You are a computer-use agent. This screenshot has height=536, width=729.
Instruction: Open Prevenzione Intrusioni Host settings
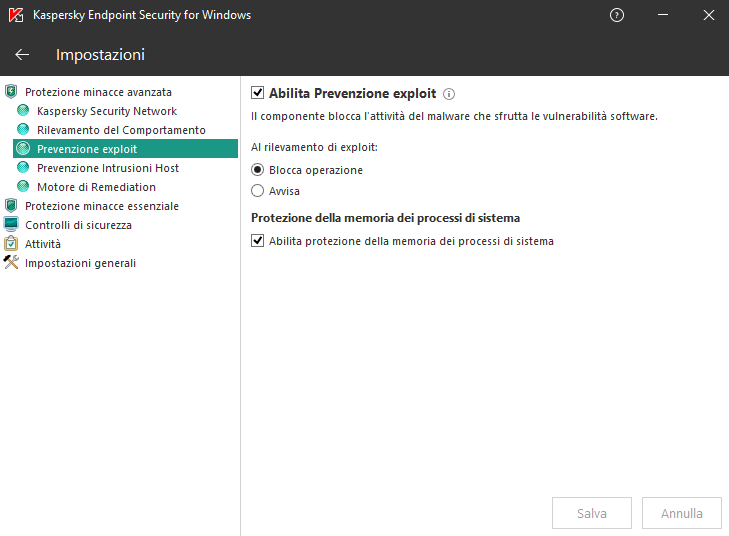(108, 168)
